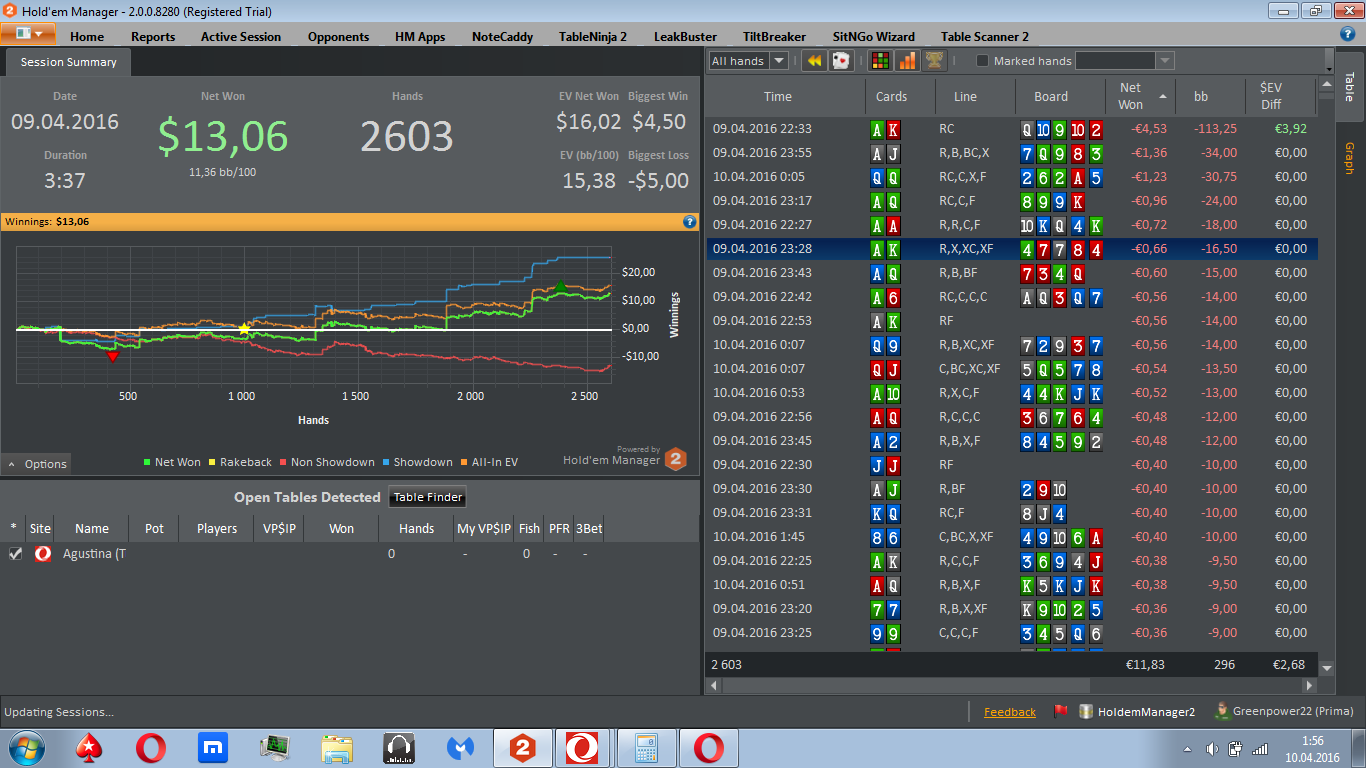
Task: Open the SitNGo Wizard tab
Action: (873, 36)
